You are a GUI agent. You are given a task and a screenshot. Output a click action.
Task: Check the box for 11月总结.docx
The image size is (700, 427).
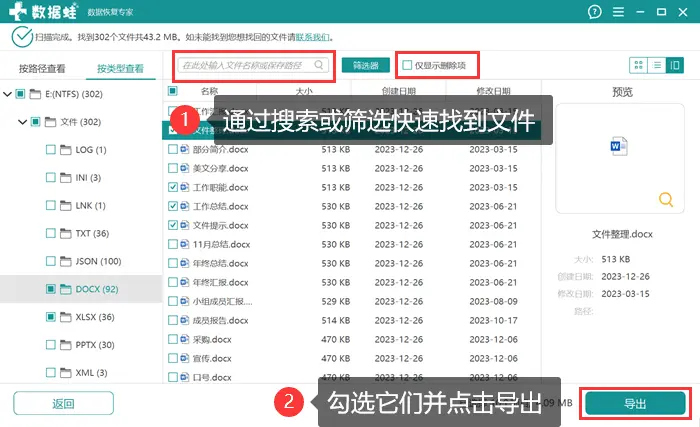point(173,244)
